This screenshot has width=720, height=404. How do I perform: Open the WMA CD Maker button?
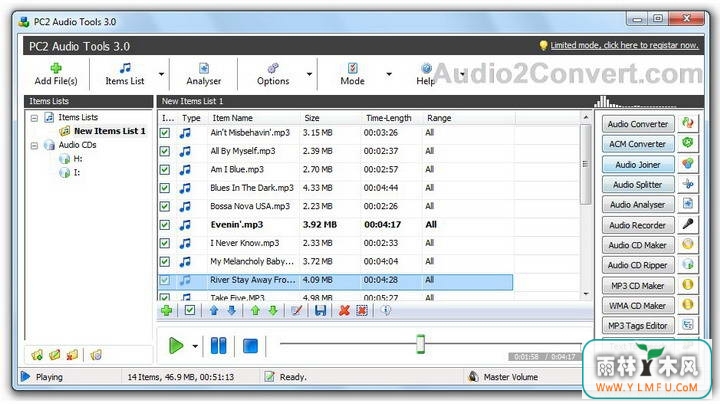point(638,306)
